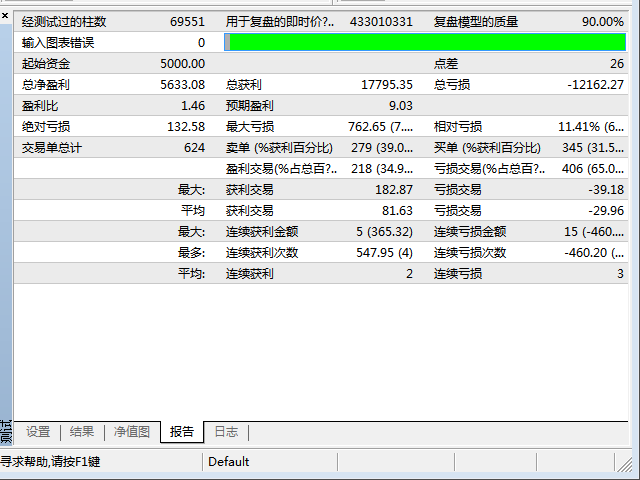Select the 输入图表错误 value 0
The width and height of the screenshot is (640, 480).
click(x=201, y=43)
